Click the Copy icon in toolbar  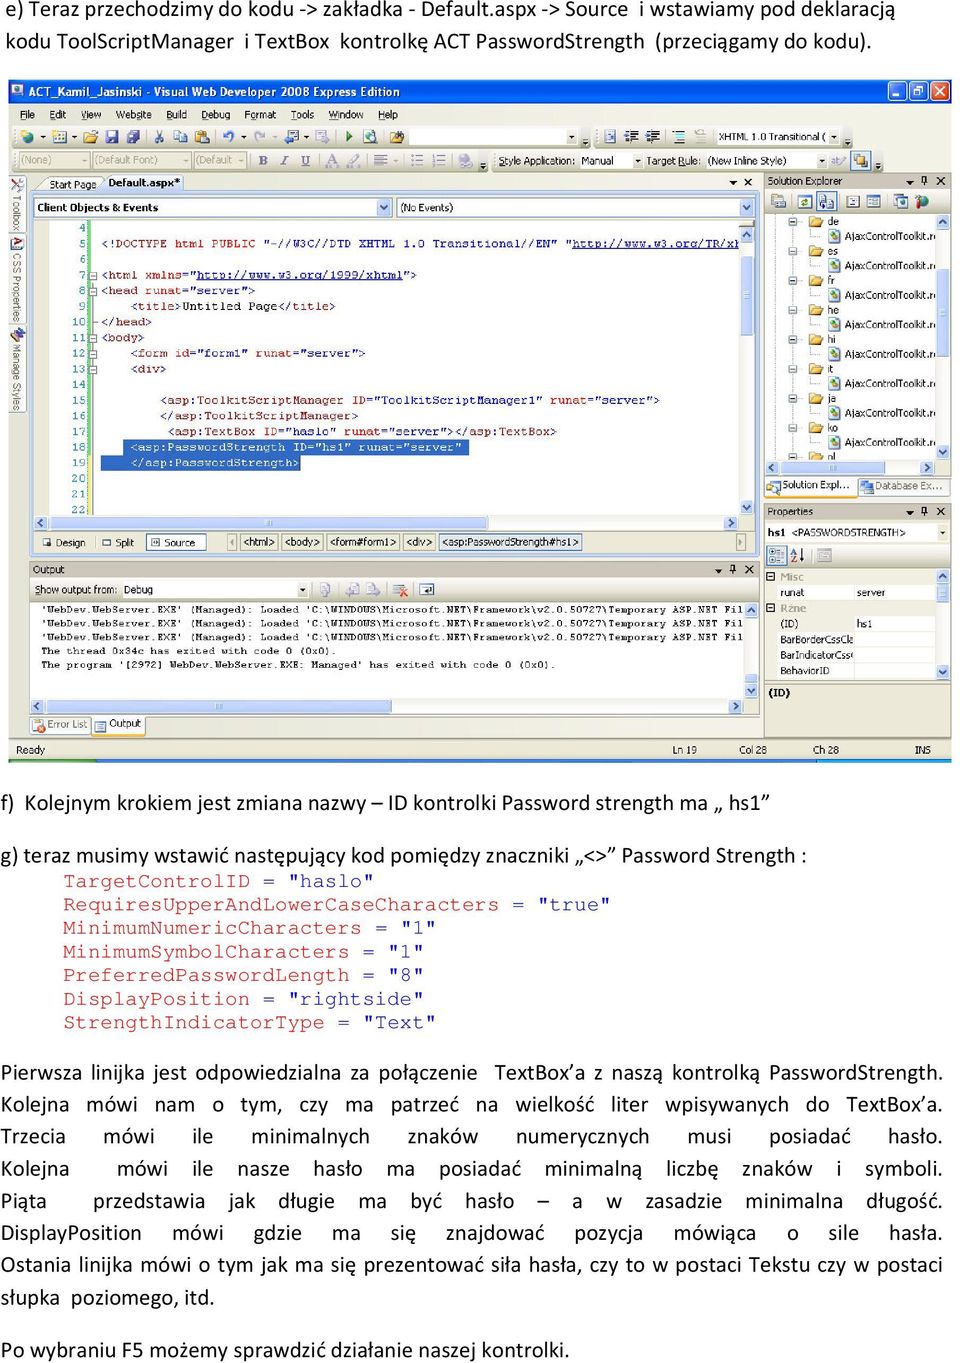pyautogui.click(x=179, y=137)
